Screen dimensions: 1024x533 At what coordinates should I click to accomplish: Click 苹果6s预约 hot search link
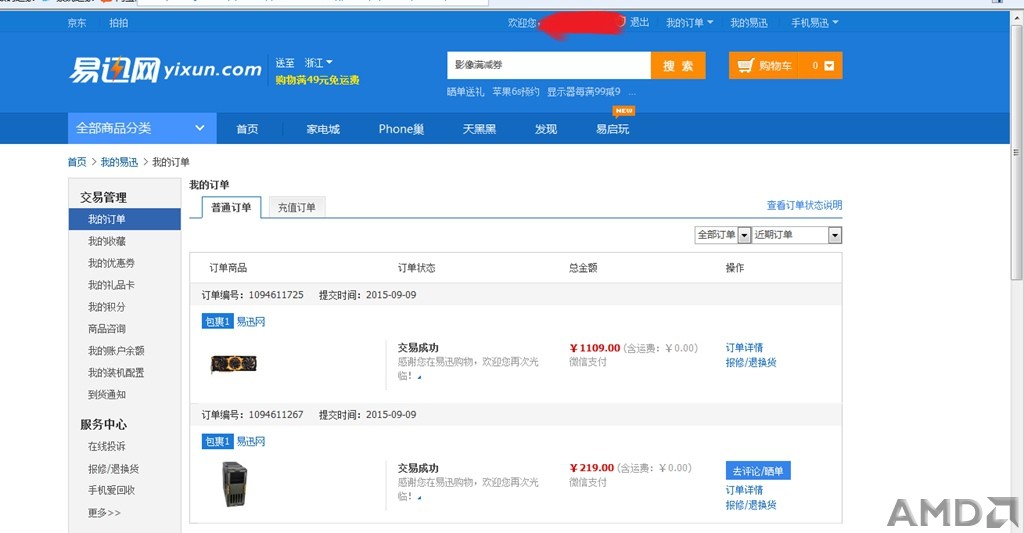516,91
